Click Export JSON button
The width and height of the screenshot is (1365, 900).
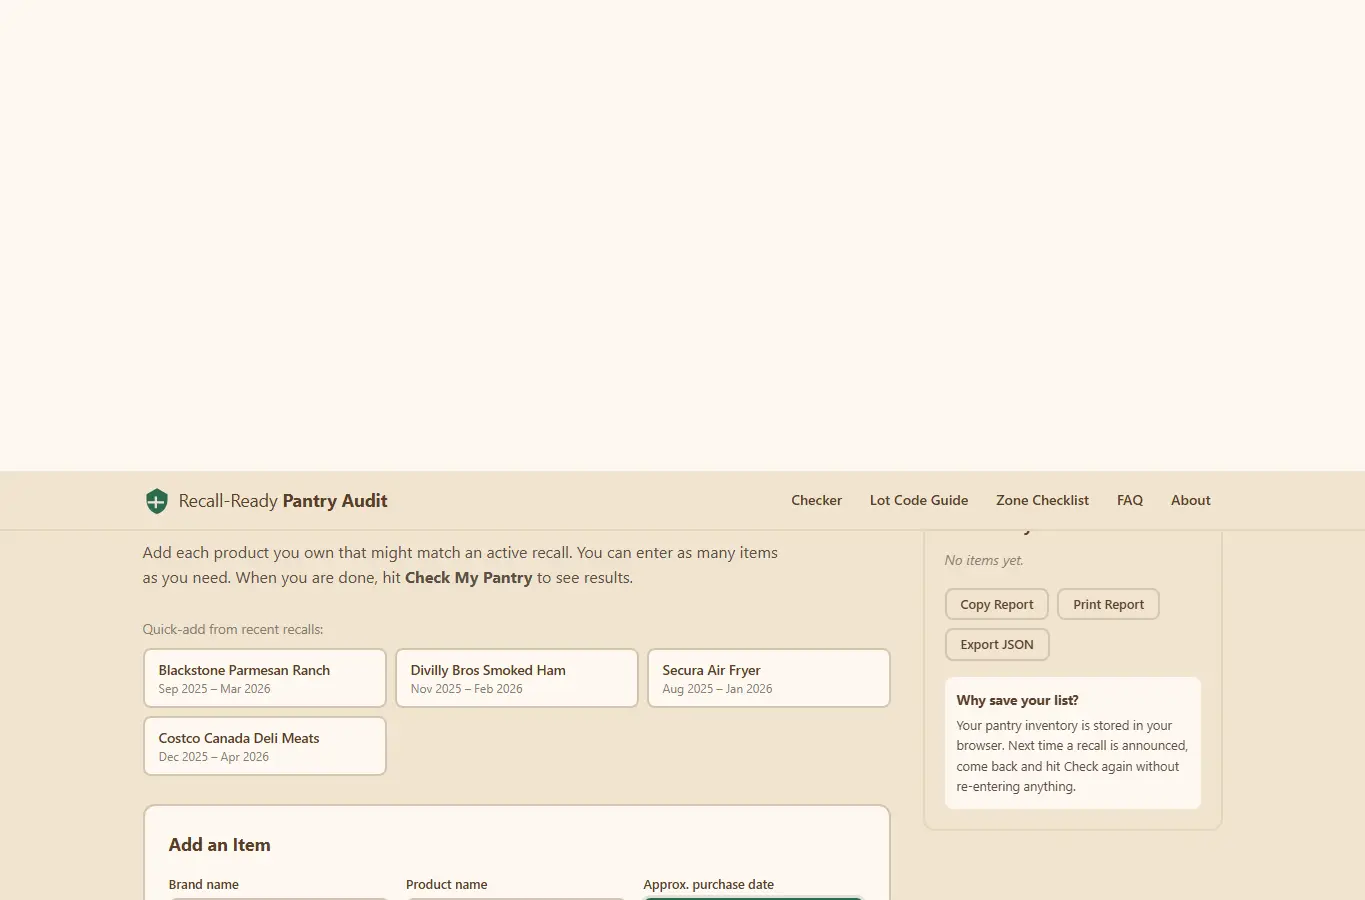[x=997, y=644]
